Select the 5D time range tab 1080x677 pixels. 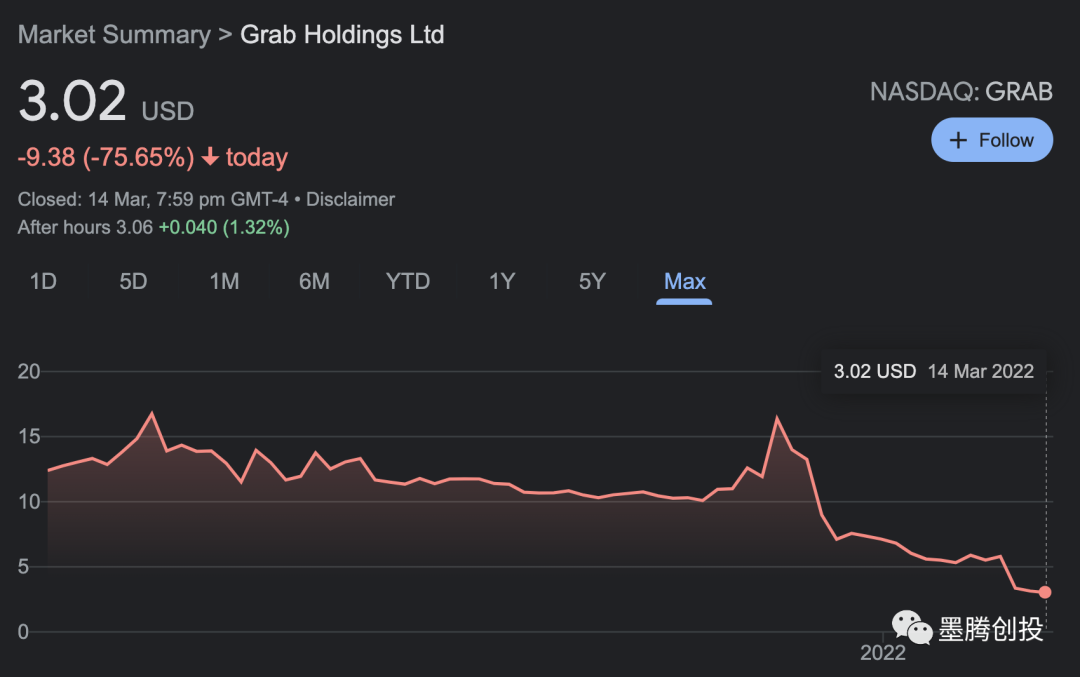pyautogui.click(x=133, y=282)
